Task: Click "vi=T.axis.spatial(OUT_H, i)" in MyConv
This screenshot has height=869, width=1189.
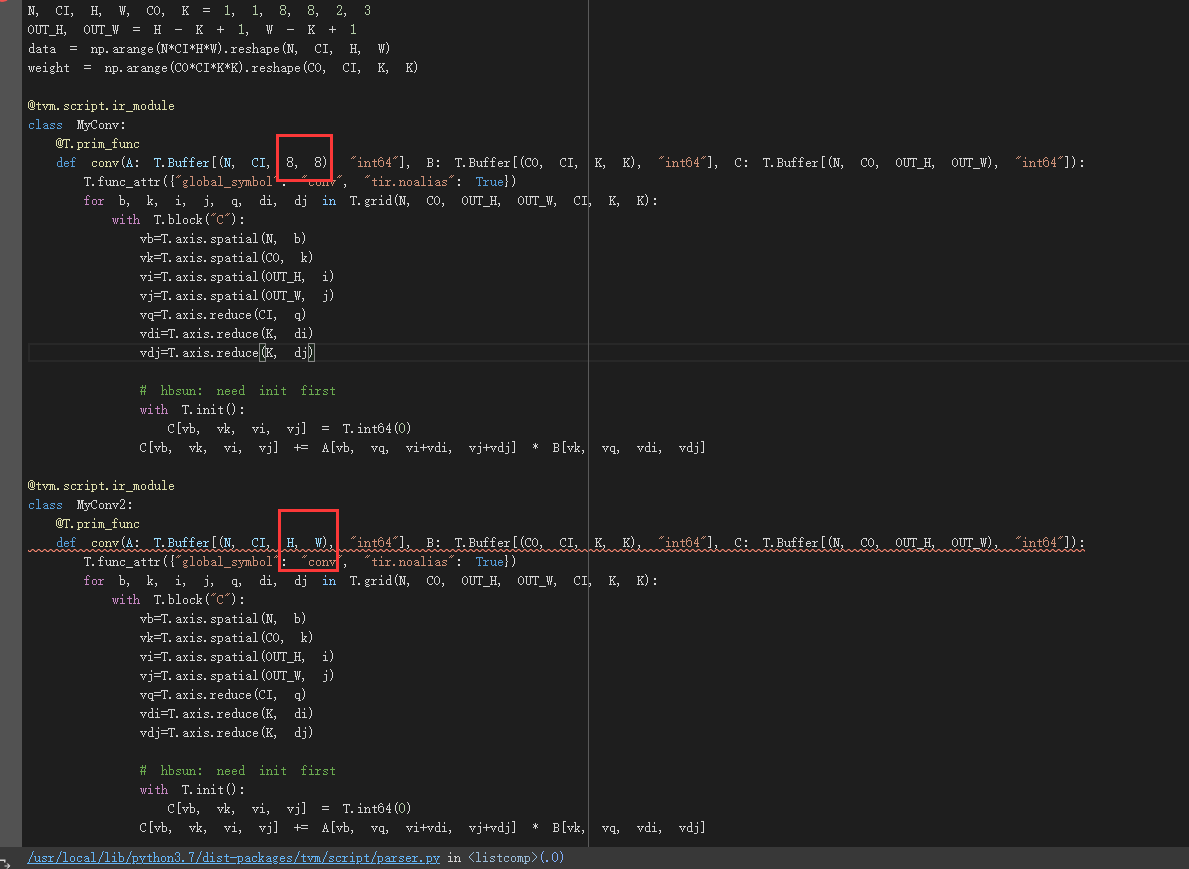Action: coord(237,276)
